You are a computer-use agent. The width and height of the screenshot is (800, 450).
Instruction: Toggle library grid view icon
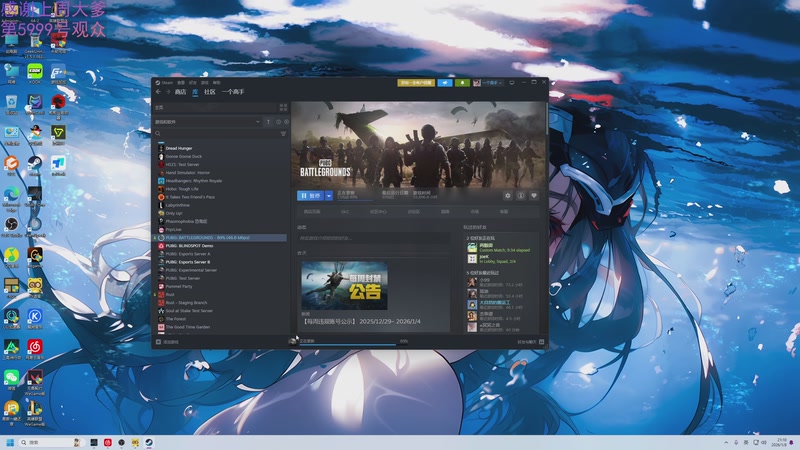[x=283, y=107]
